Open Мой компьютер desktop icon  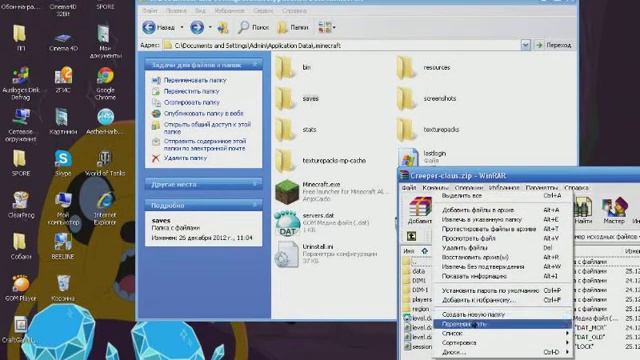[x=63, y=208]
